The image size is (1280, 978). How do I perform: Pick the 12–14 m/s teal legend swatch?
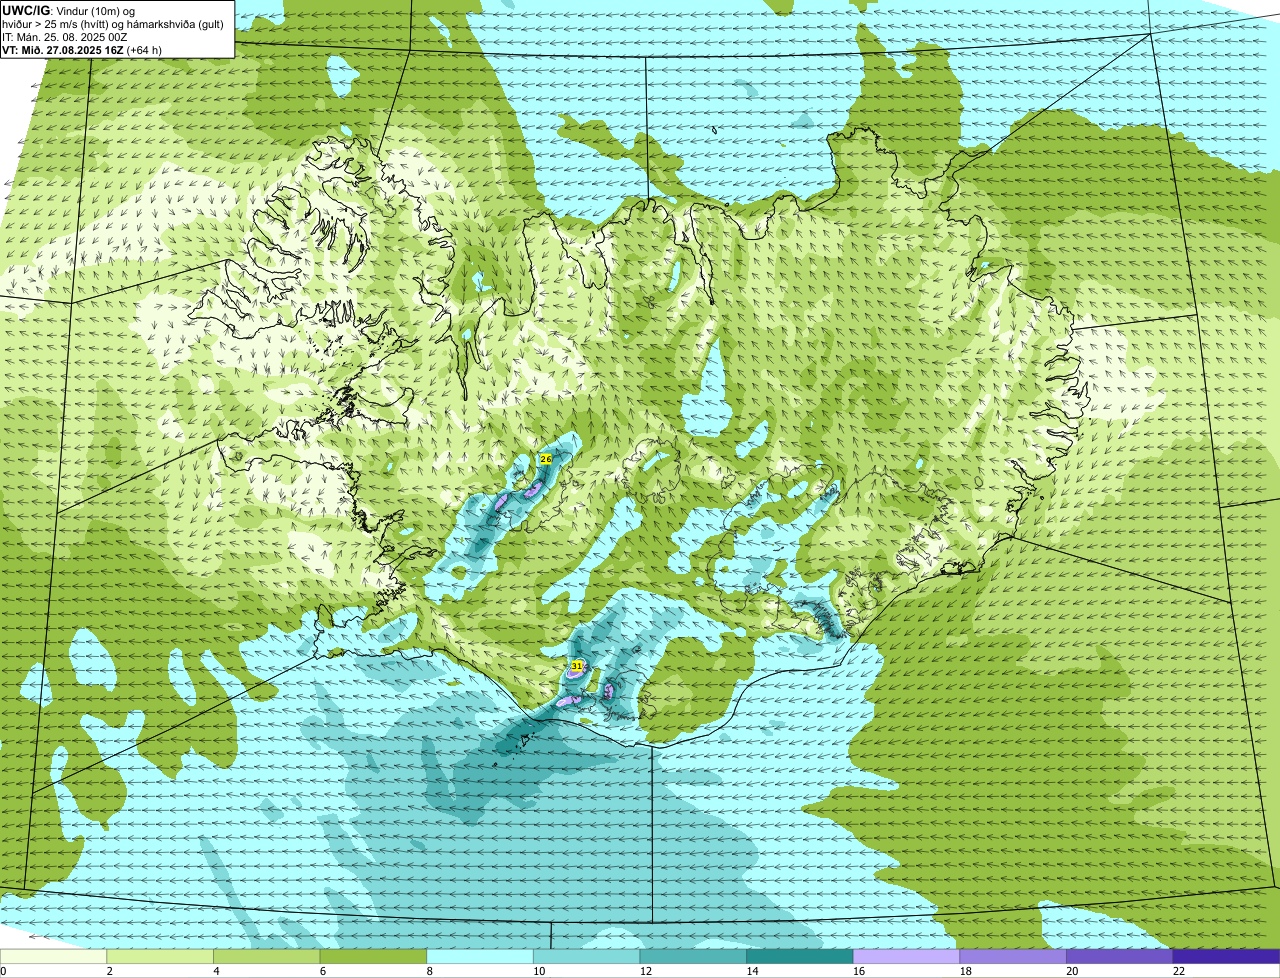693,956
